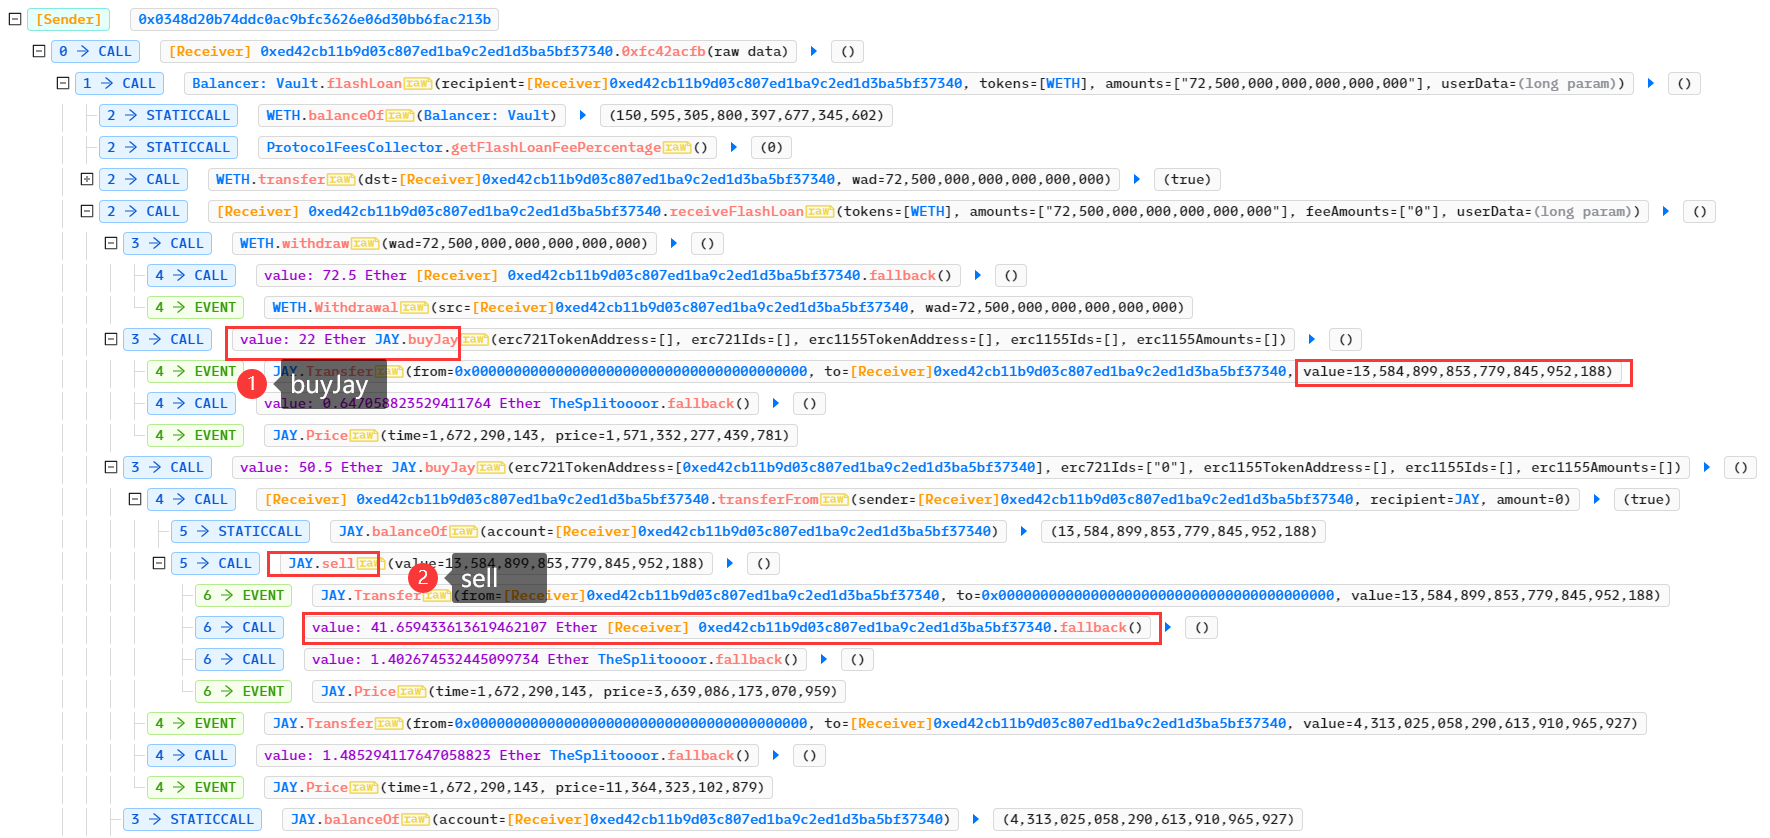Click raw badge on JAY.Price price=11,364,323,102,879
This screenshot has height=838, width=1770.
click(x=364, y=788)
